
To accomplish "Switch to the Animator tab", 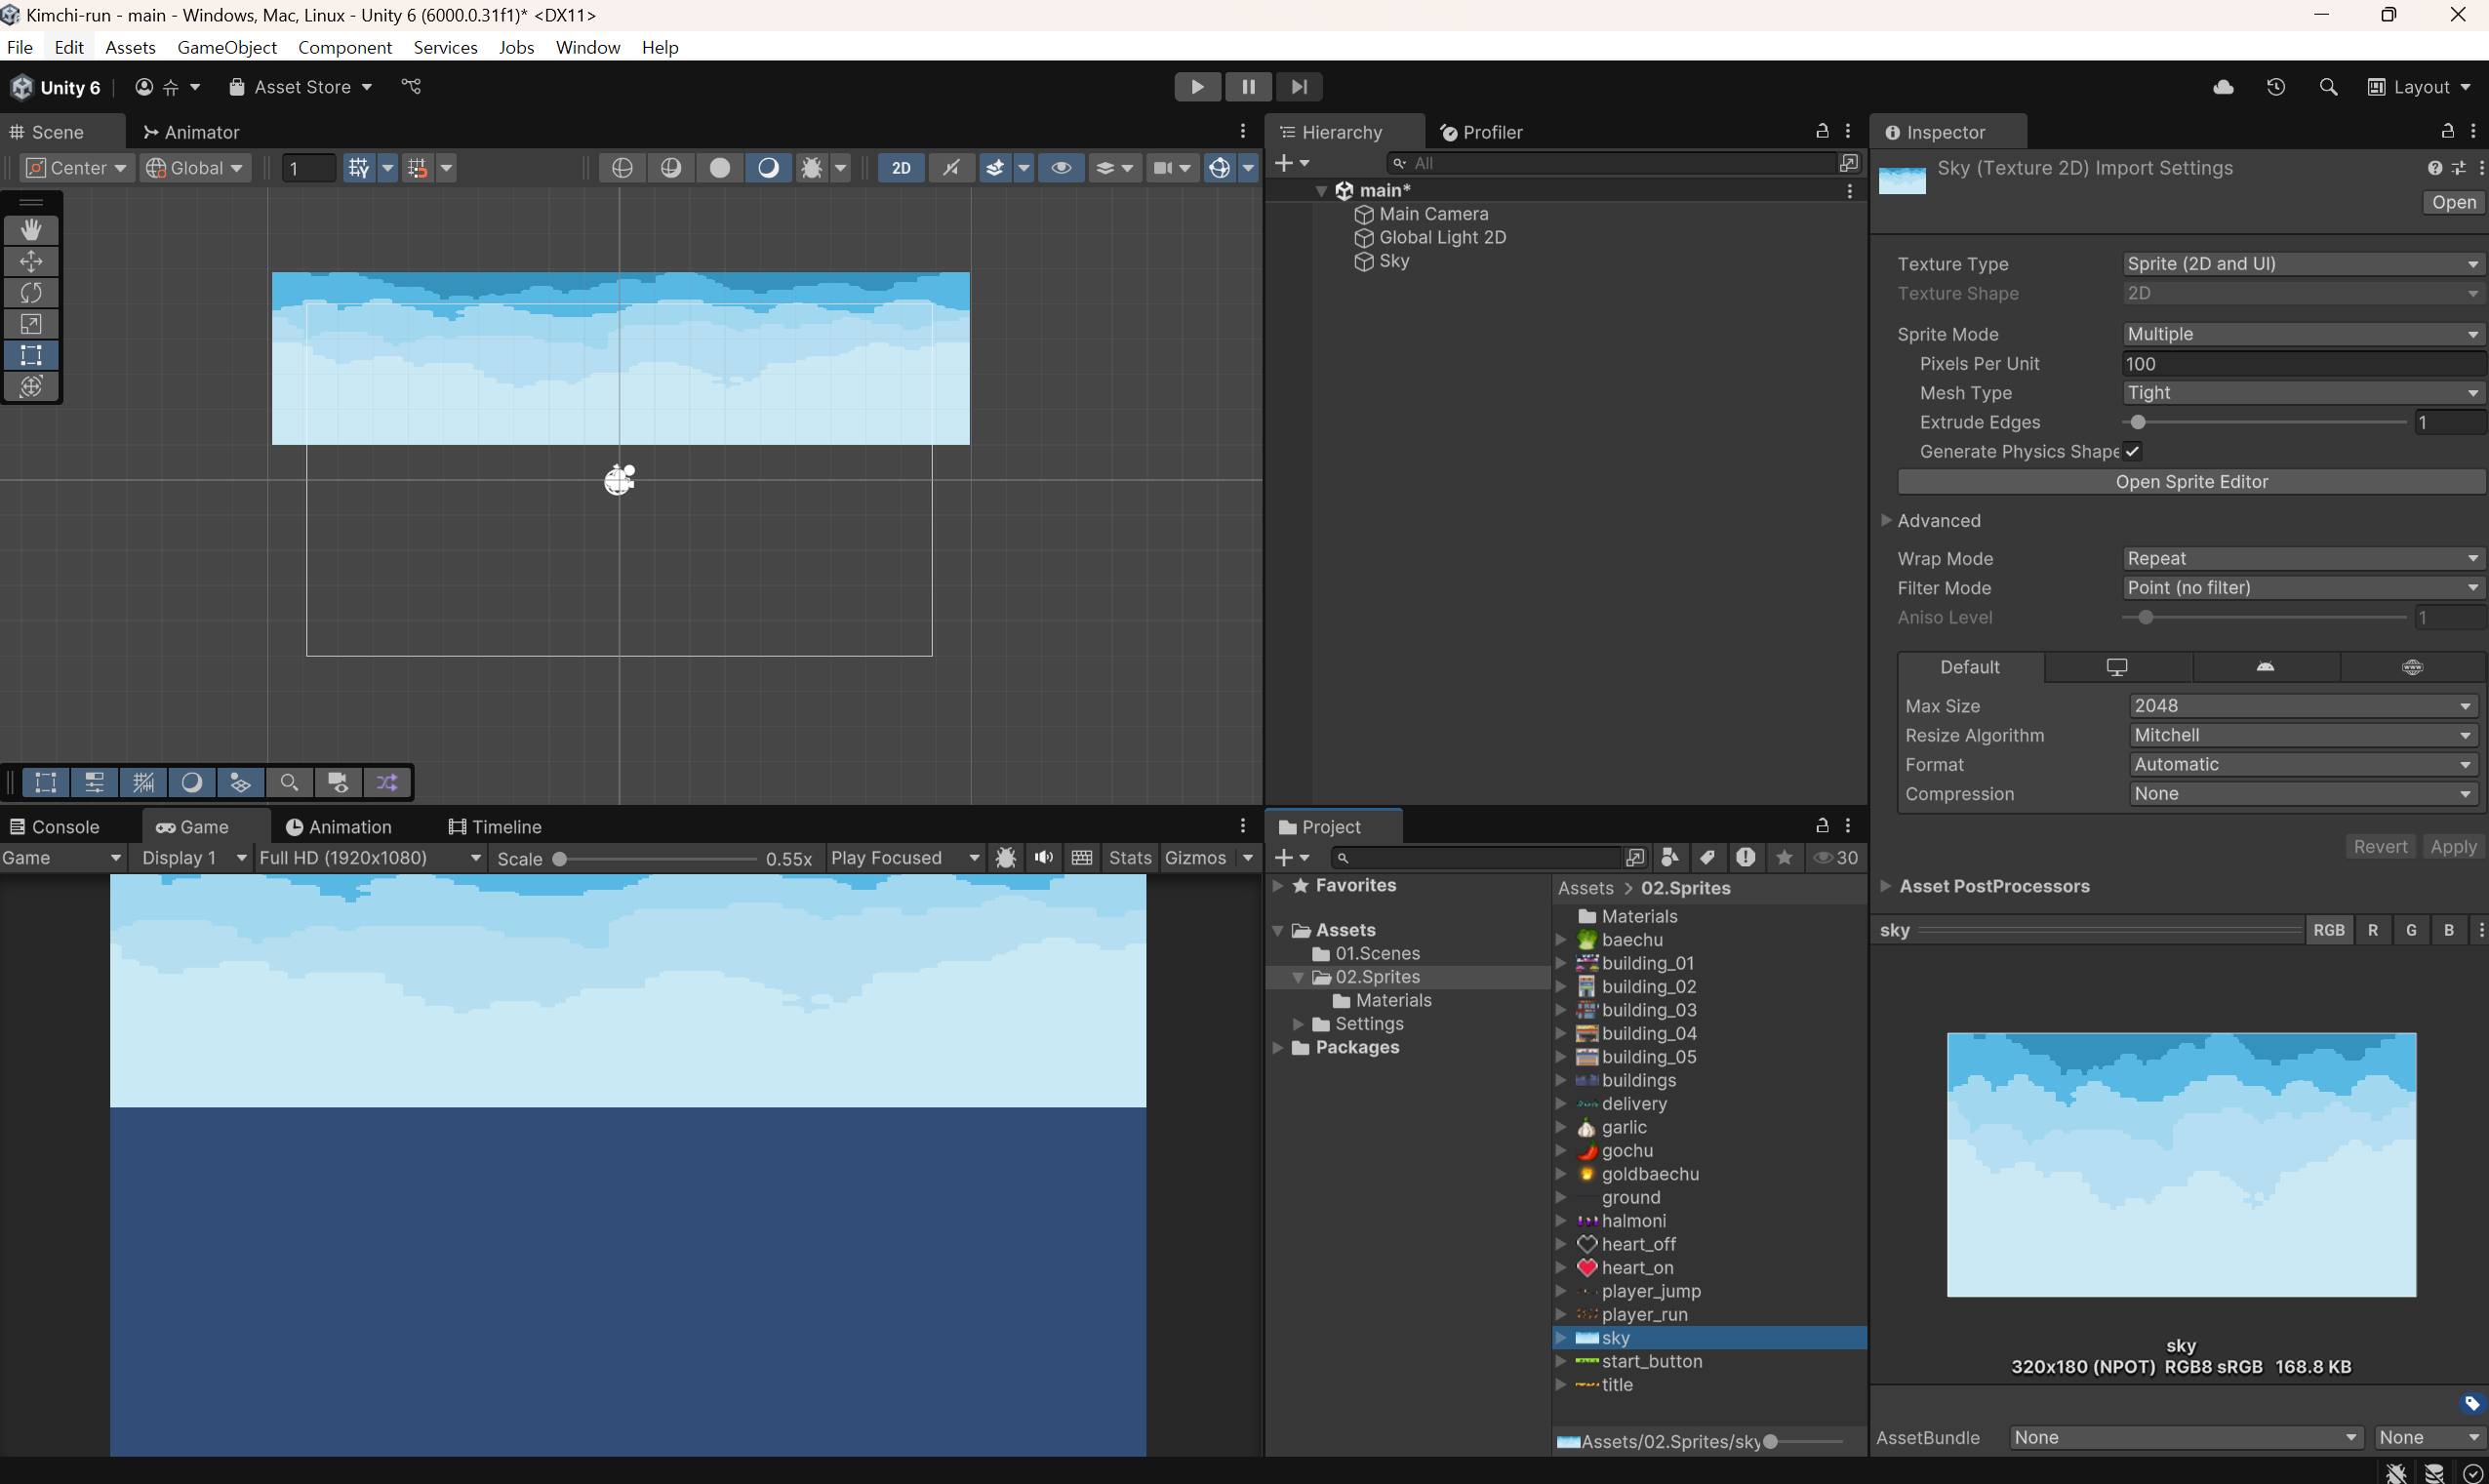I will [x=191, y=132].
